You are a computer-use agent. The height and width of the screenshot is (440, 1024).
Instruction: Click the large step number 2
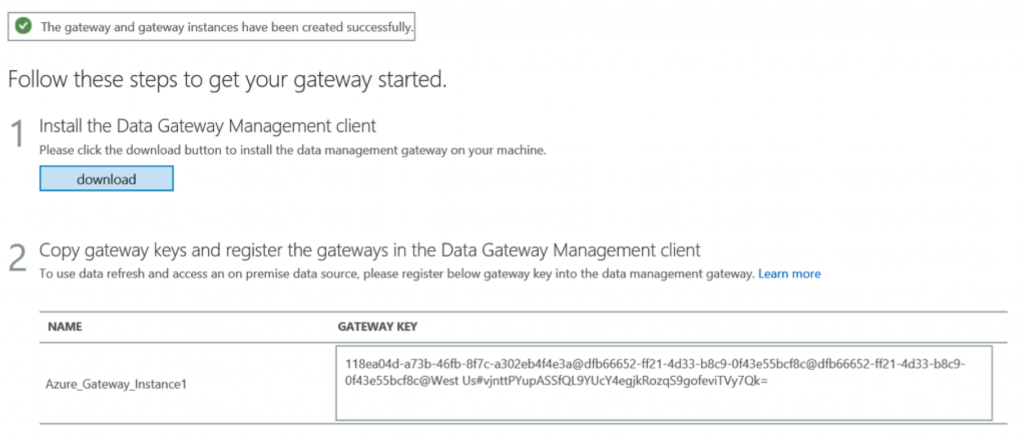point(18,257)
